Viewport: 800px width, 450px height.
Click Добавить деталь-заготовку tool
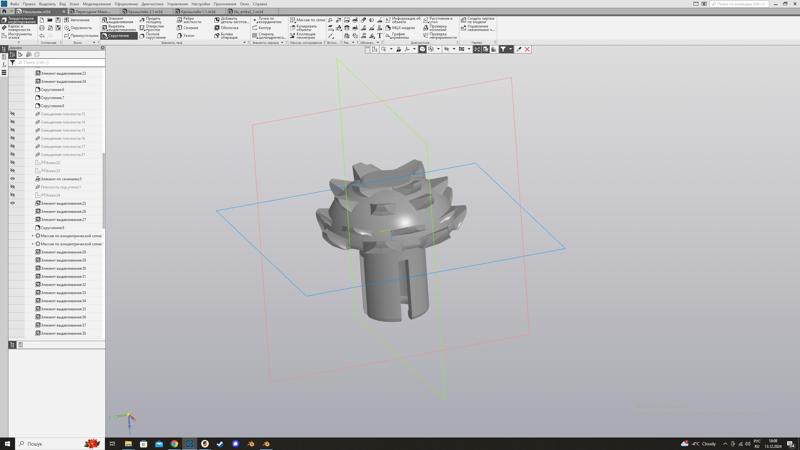click(x=232, y=20)
